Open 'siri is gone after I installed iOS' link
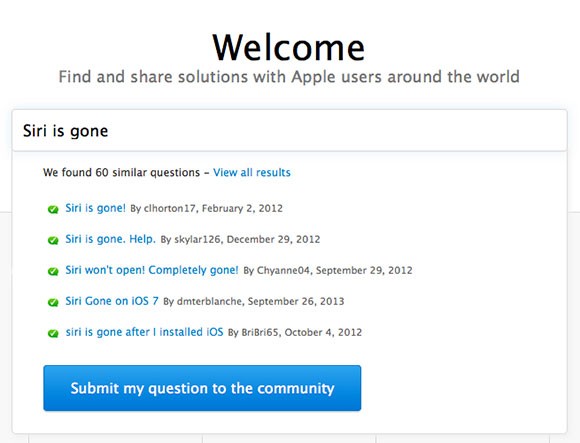The height and width of the screenshot is (443, 580). (144, 332)
